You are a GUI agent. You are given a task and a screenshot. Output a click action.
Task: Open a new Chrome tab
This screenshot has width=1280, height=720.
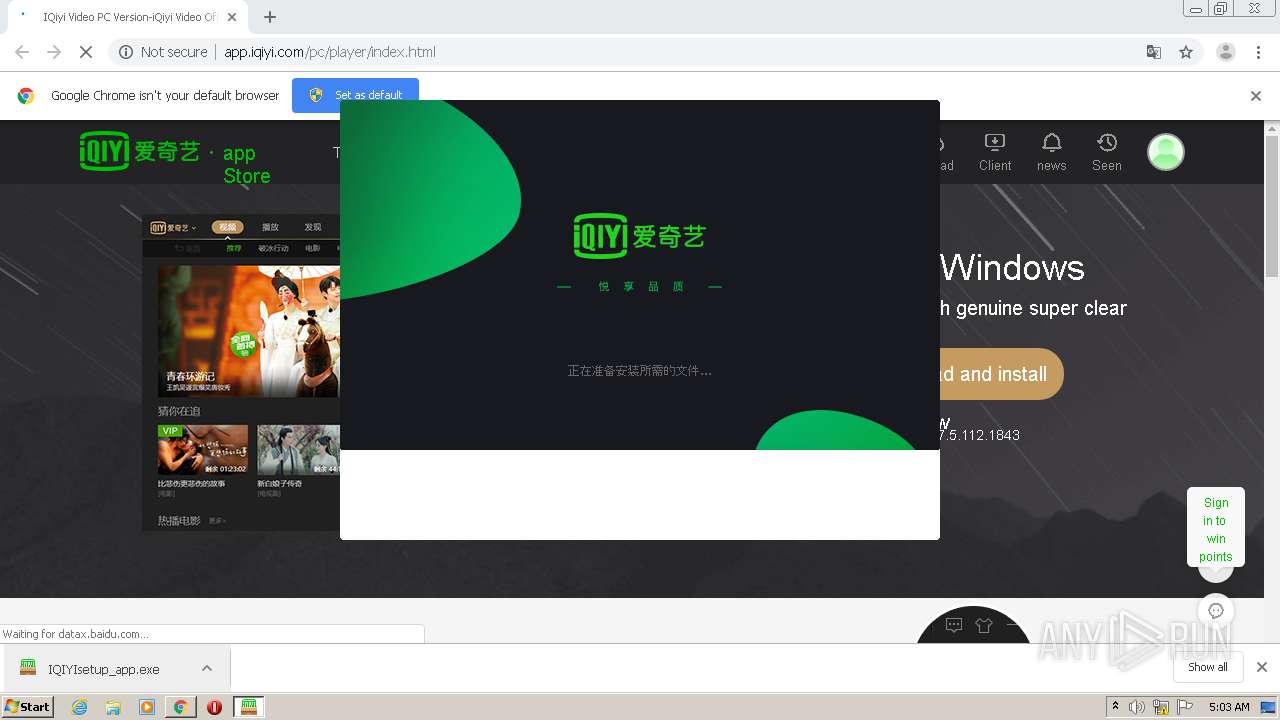270,17
